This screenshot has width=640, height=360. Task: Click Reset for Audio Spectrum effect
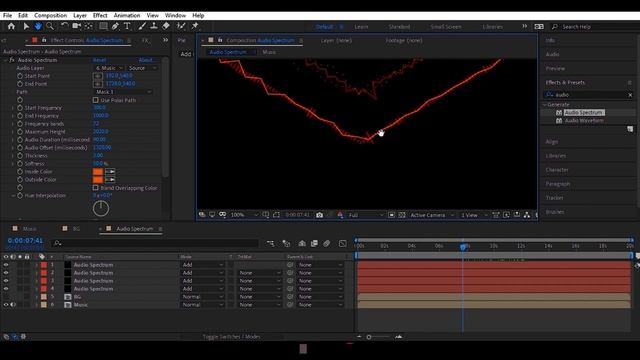tap(100, 60)
